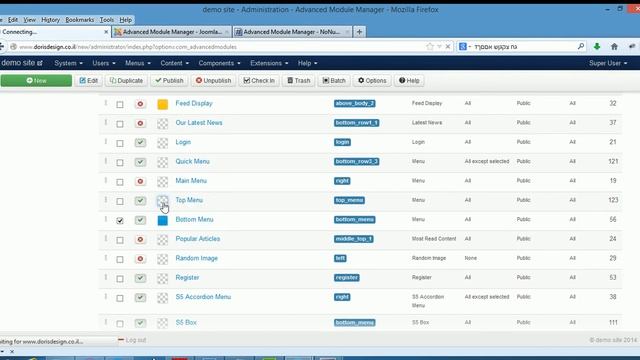Select the Top Menu row checkbox
The height and width of the screenshot is (360, 640).
[x=120, y=201]
